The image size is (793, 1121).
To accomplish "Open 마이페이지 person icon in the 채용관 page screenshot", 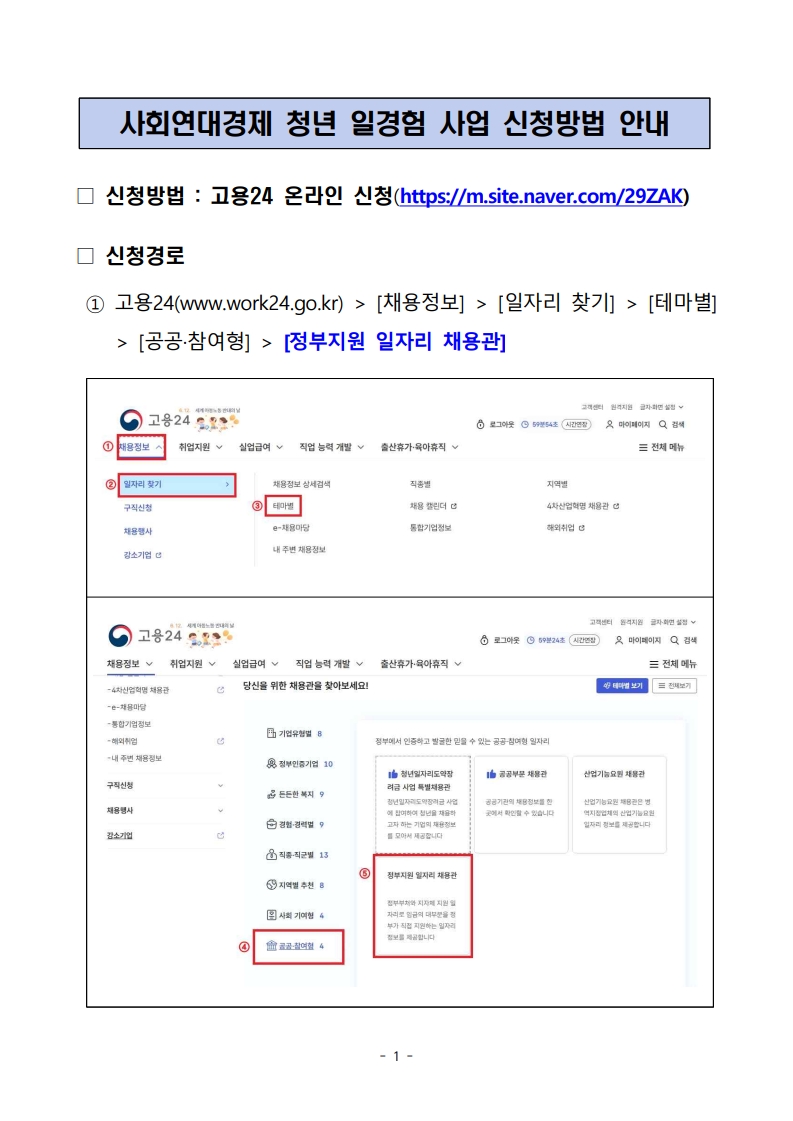I will tap(619, 641).
